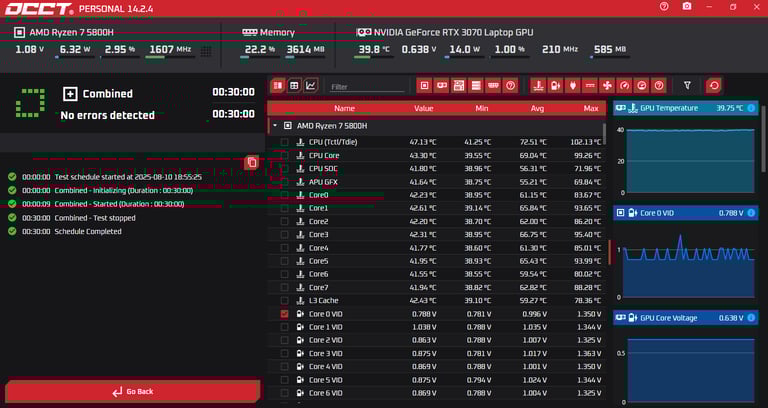Sort by the Min column header
768x408 pixels.
coord(482,108)
